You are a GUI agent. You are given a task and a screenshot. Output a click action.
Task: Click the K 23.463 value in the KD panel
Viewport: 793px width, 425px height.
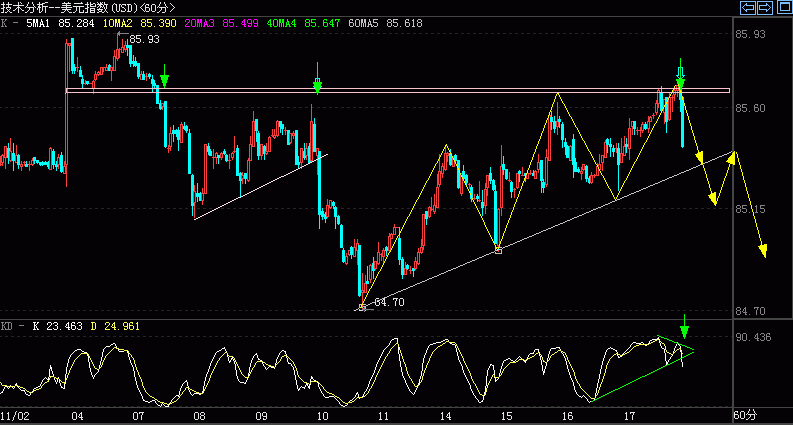coord(57,326)
